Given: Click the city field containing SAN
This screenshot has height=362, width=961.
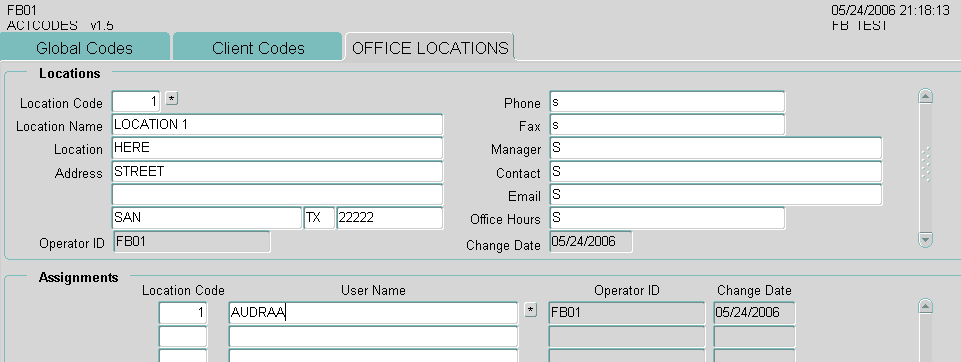Looking at the screenshot, I should coord(207,218).
